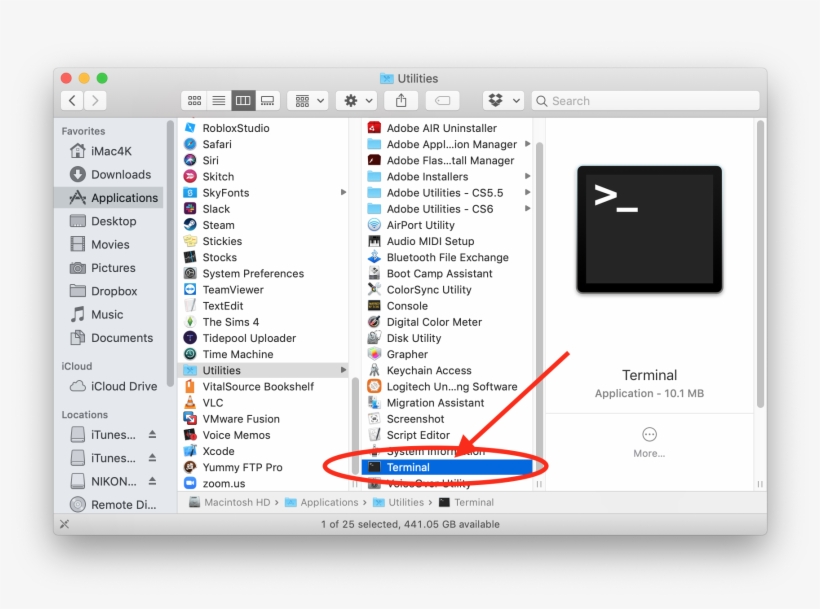The image size is (820, 609).
Task: Select the Siri app icon
Action: click(190, 160)
